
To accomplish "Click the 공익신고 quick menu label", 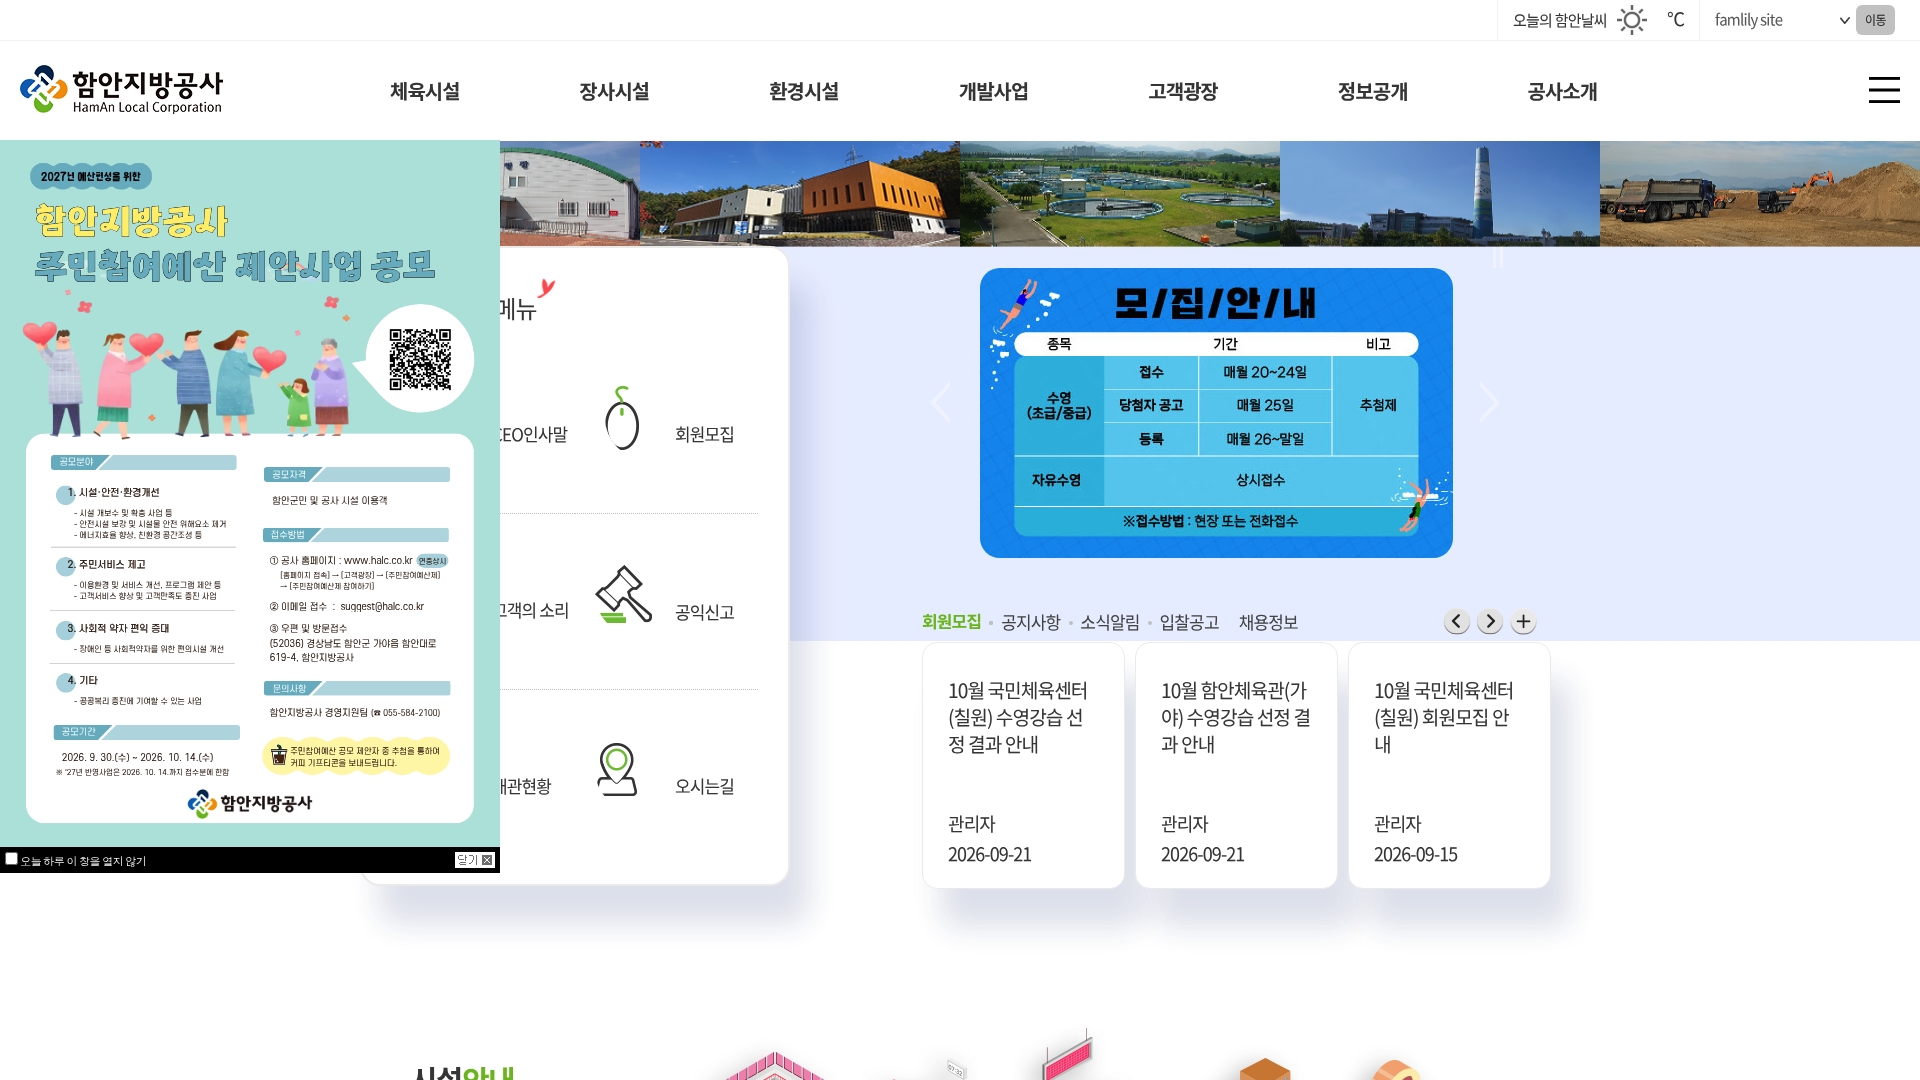I will [x=704, y=612].
